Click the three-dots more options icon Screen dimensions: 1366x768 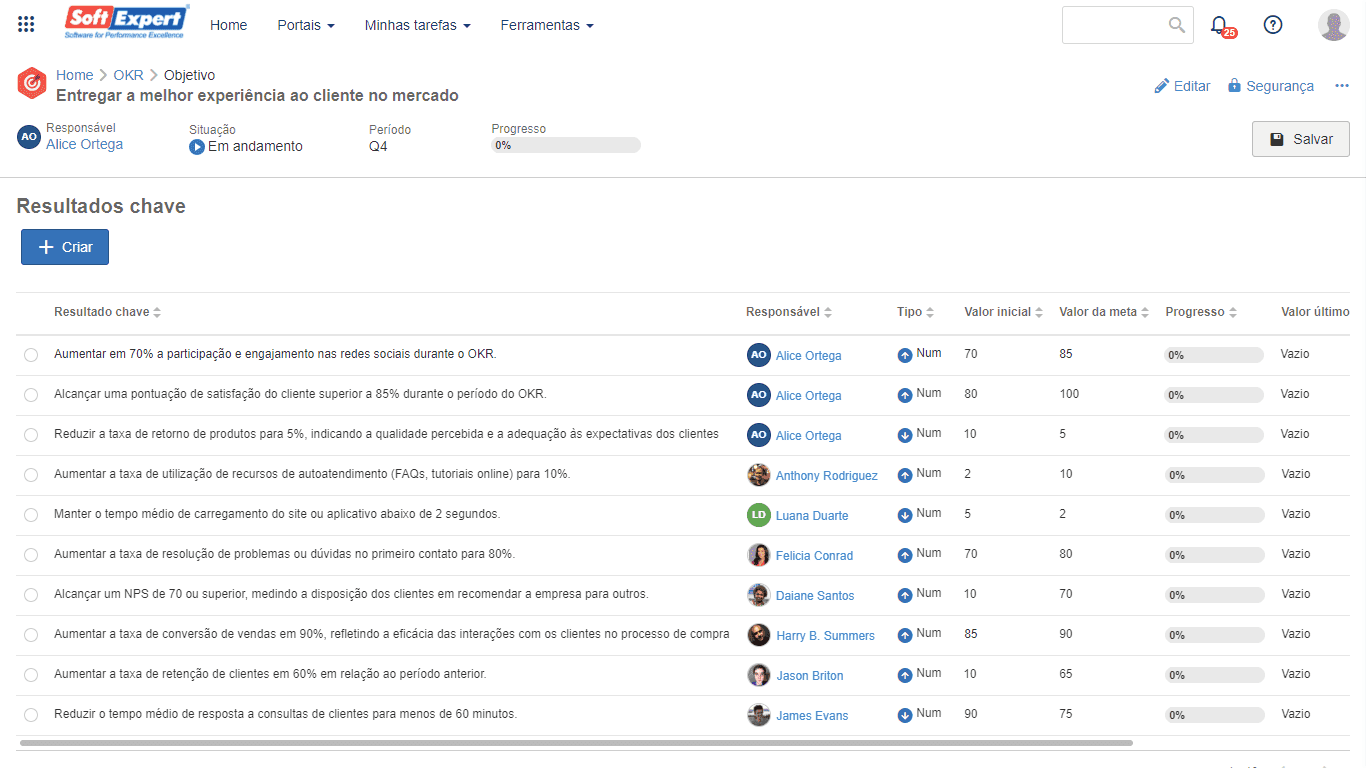1342,86
